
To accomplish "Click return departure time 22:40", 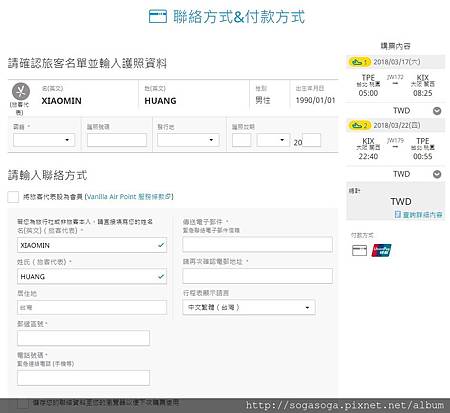I will pyautogui.click(x=368, y=156).
